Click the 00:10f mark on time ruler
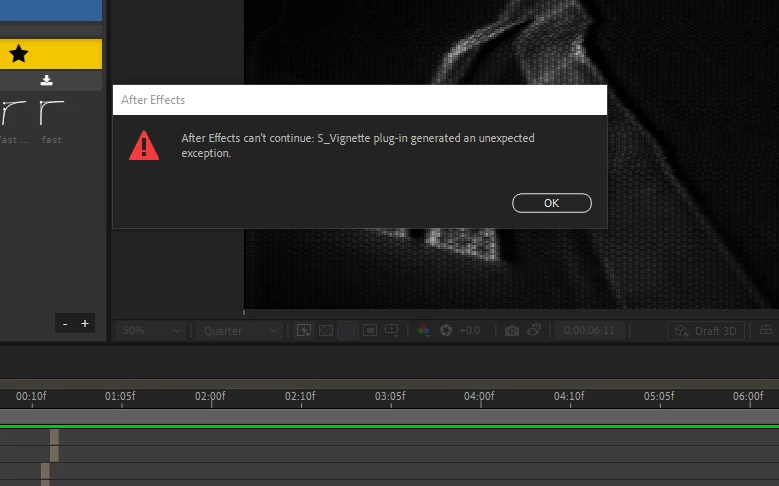779x486 pixels. (x=31, y=397)
